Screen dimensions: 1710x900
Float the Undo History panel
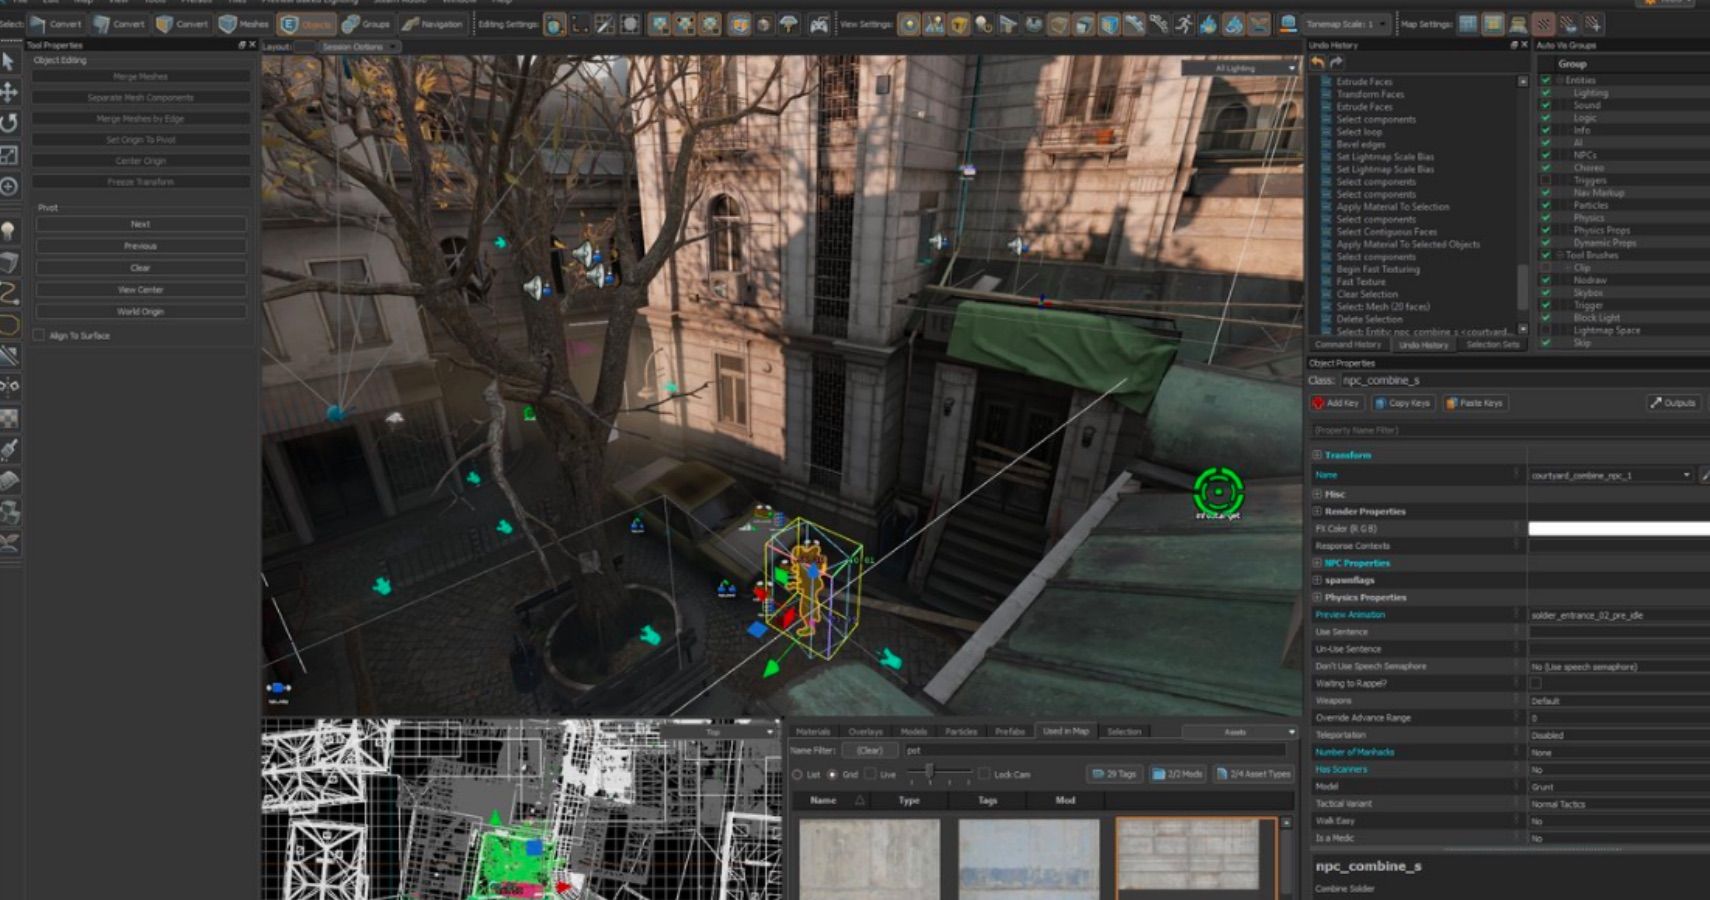(1513, 45)
